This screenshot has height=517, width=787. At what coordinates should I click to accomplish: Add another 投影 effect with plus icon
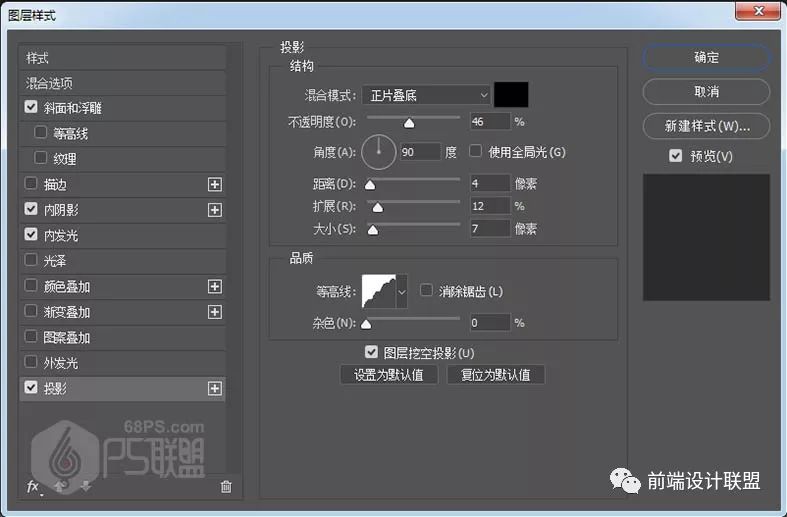(215, 389)
